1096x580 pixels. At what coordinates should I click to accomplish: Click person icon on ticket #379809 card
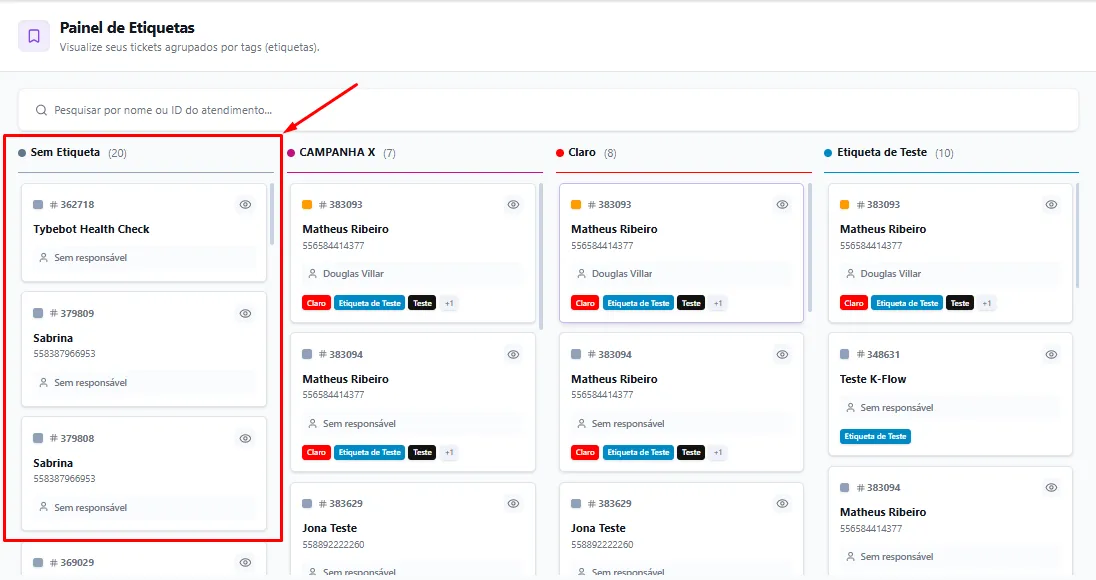[43, 383]
